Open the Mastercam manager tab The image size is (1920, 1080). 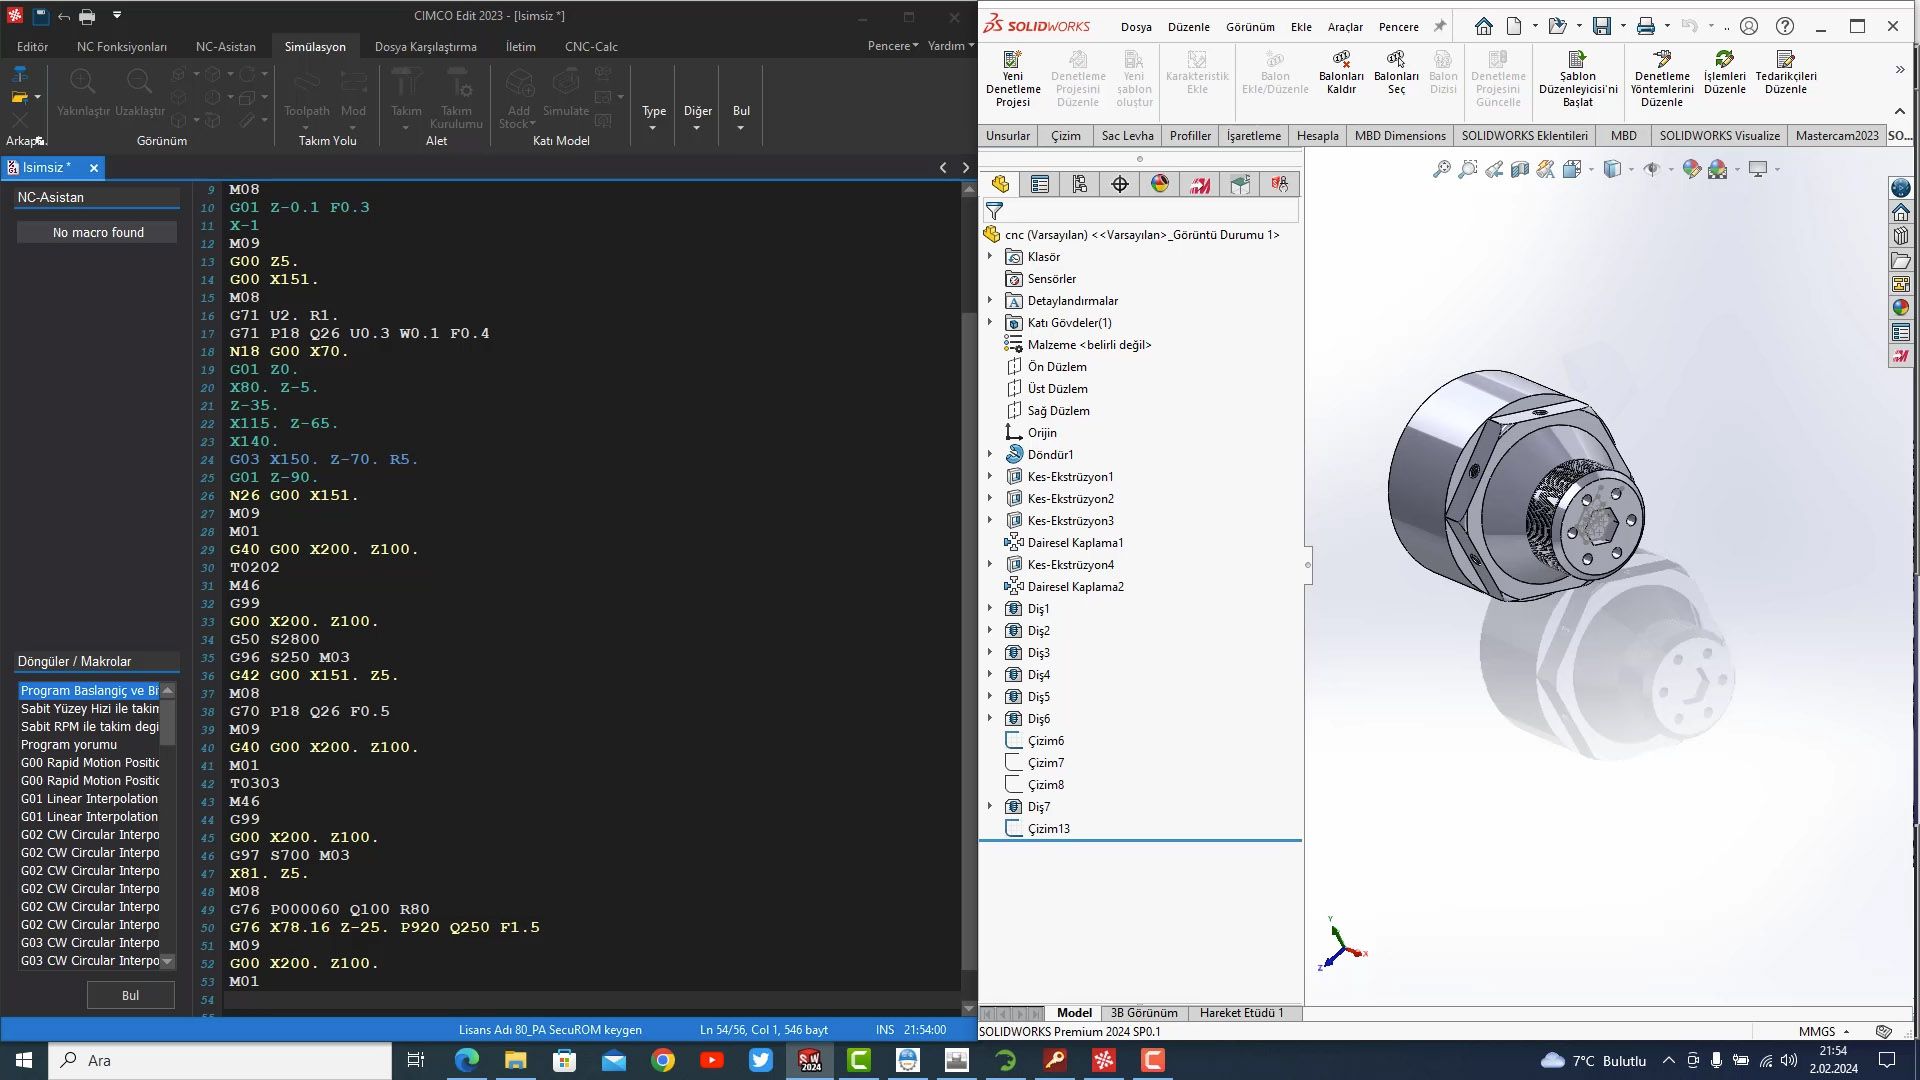point(1200,184)
